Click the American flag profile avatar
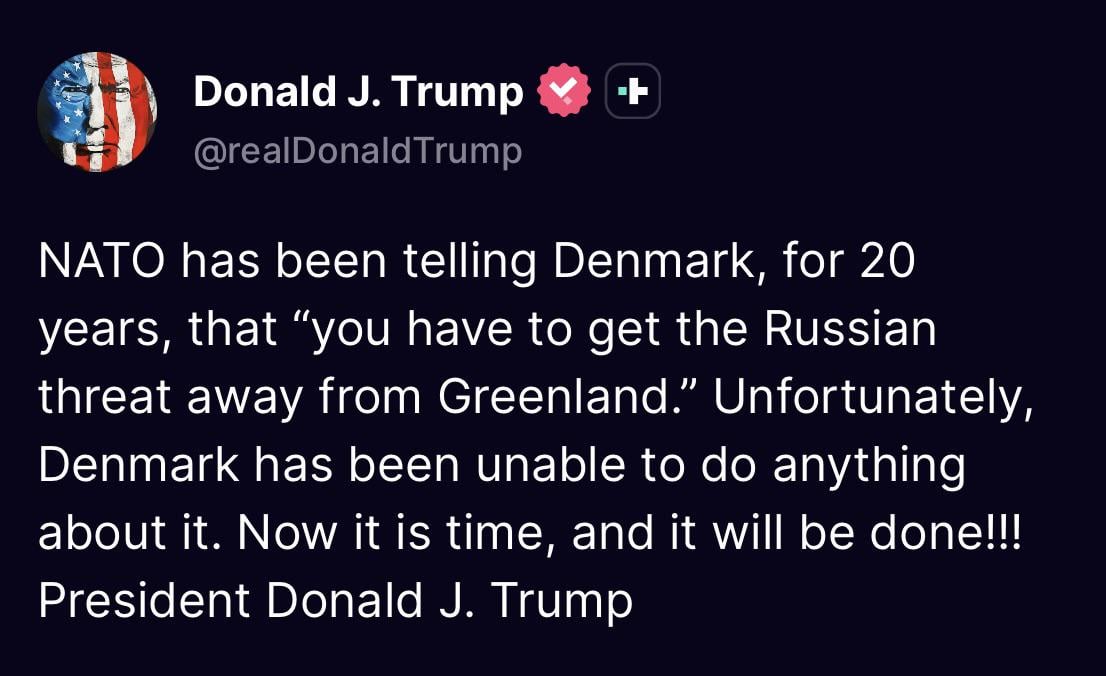 click(97, 111)
